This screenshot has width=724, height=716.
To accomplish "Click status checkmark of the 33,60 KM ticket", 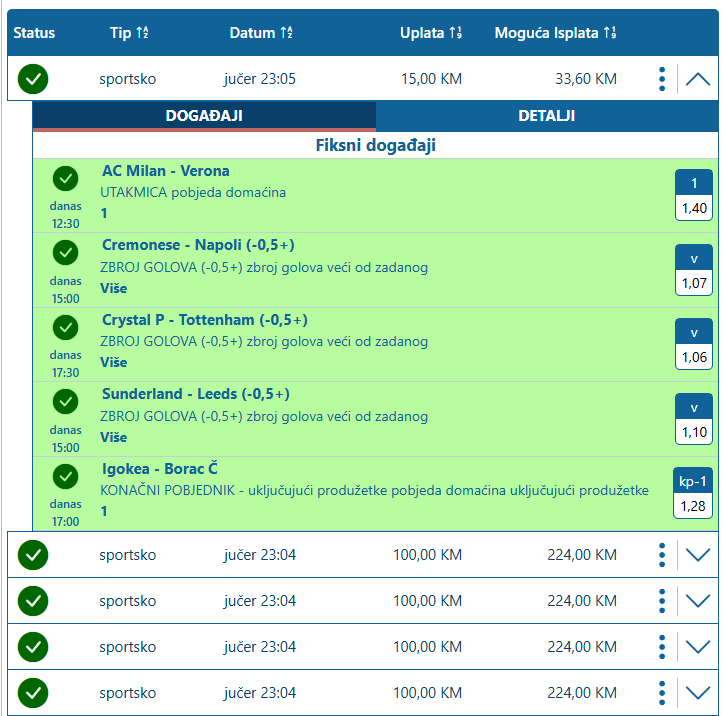I will click(x=33, y=79).
